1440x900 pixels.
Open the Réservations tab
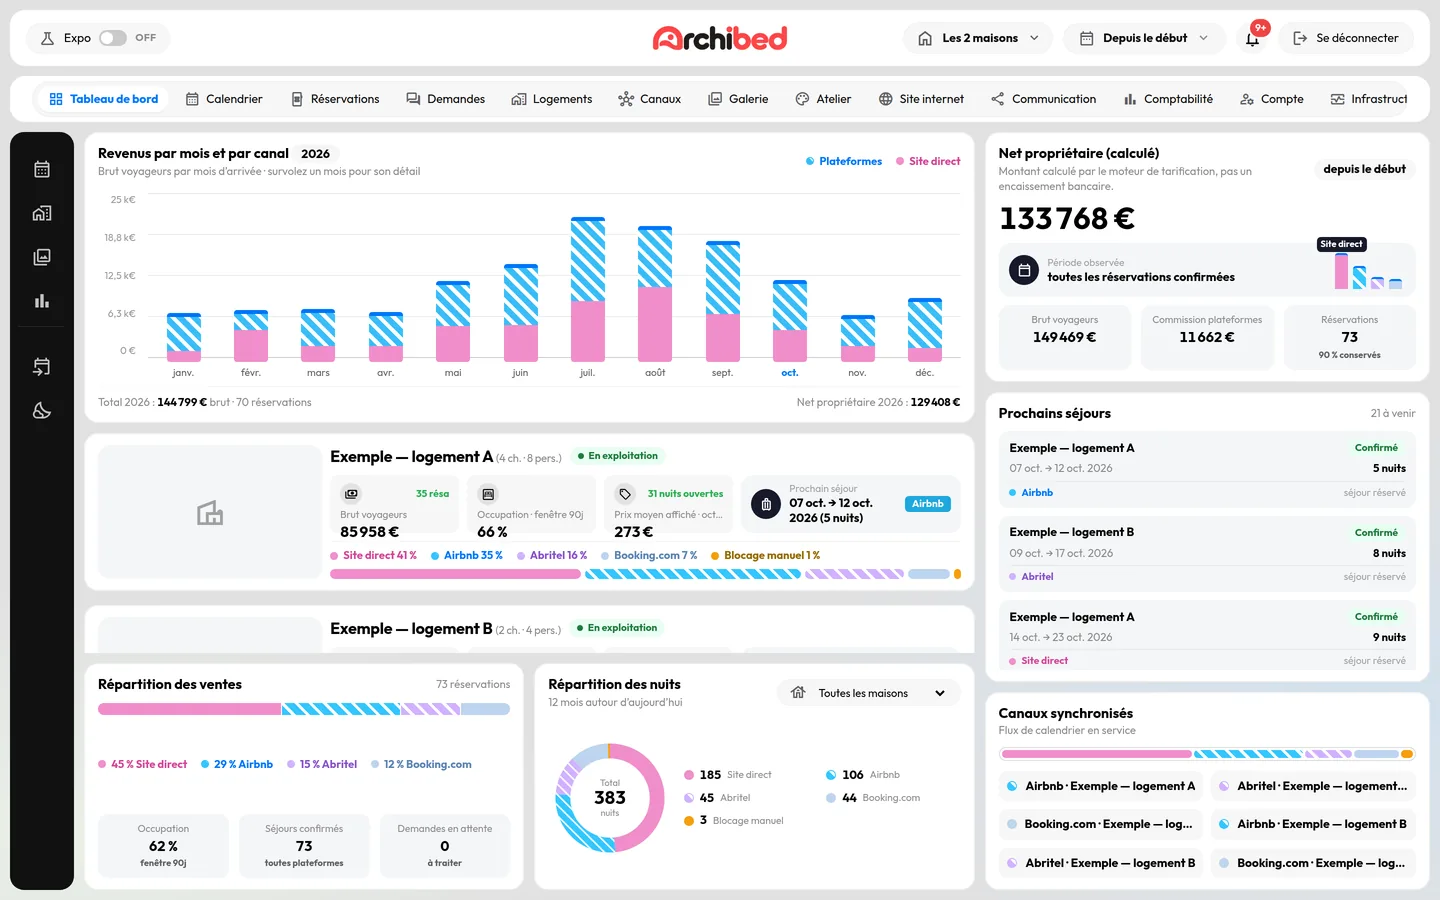(335, 99)
